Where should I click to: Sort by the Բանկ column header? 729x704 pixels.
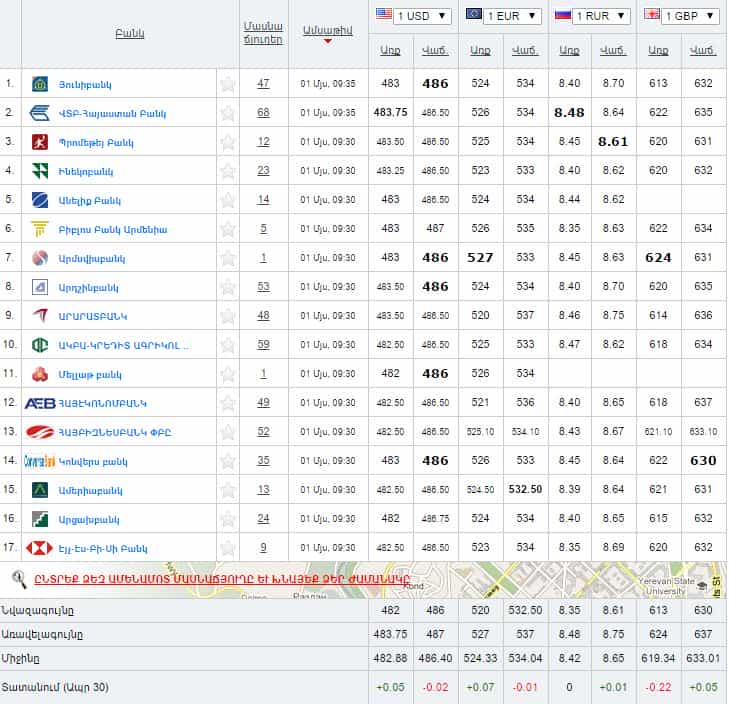pos(130,34)
